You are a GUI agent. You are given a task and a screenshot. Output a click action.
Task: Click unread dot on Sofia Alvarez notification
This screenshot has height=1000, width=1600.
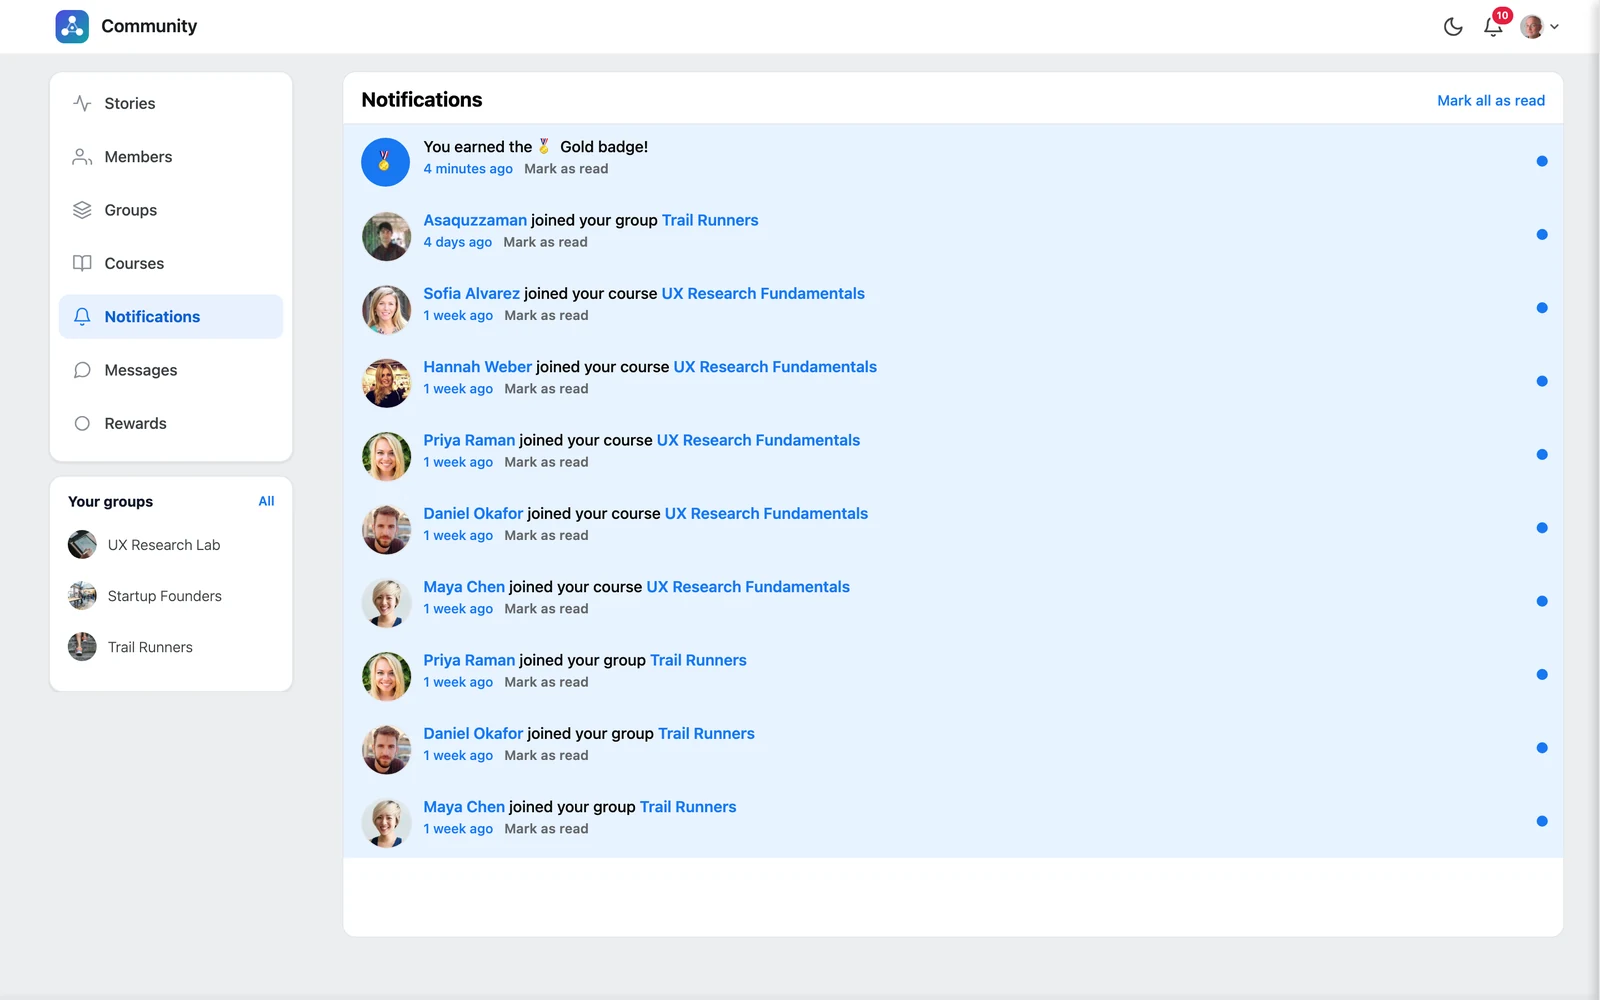click(x=1542, y=308)
